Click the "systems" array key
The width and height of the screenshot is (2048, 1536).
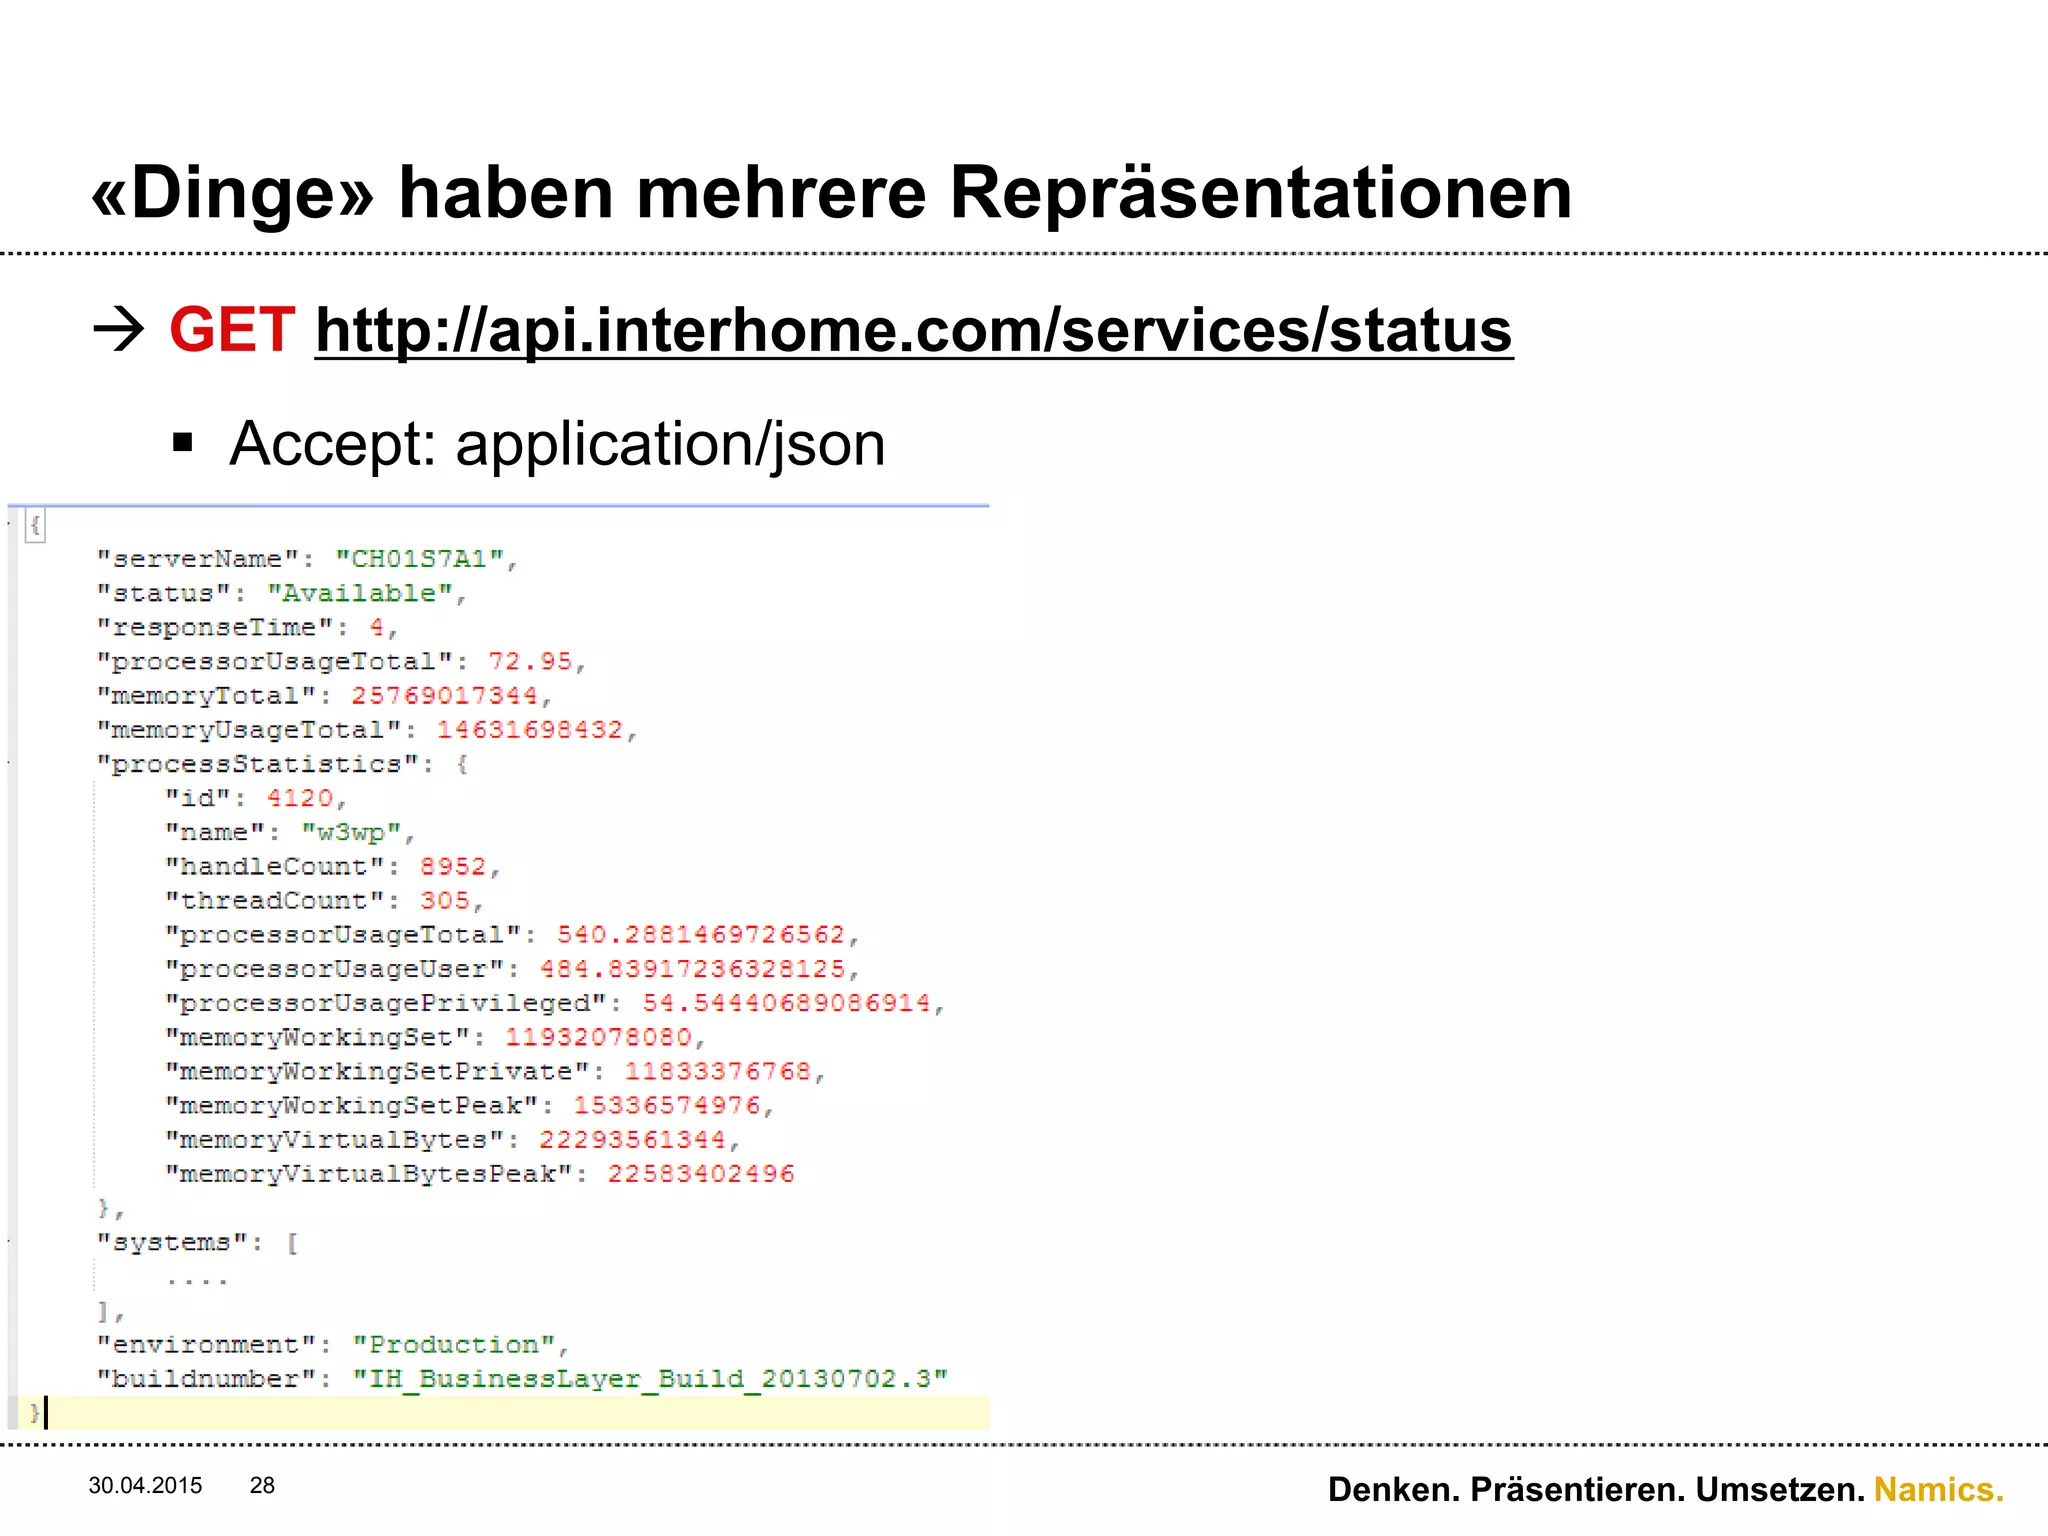point(172,1242)
